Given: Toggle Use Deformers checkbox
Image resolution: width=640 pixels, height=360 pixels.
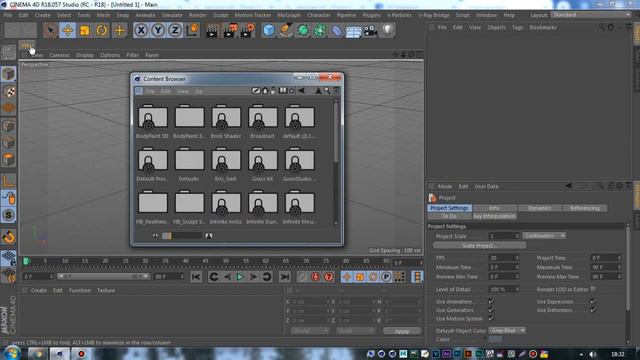Looking at the screenshot, I should point(593,310).
